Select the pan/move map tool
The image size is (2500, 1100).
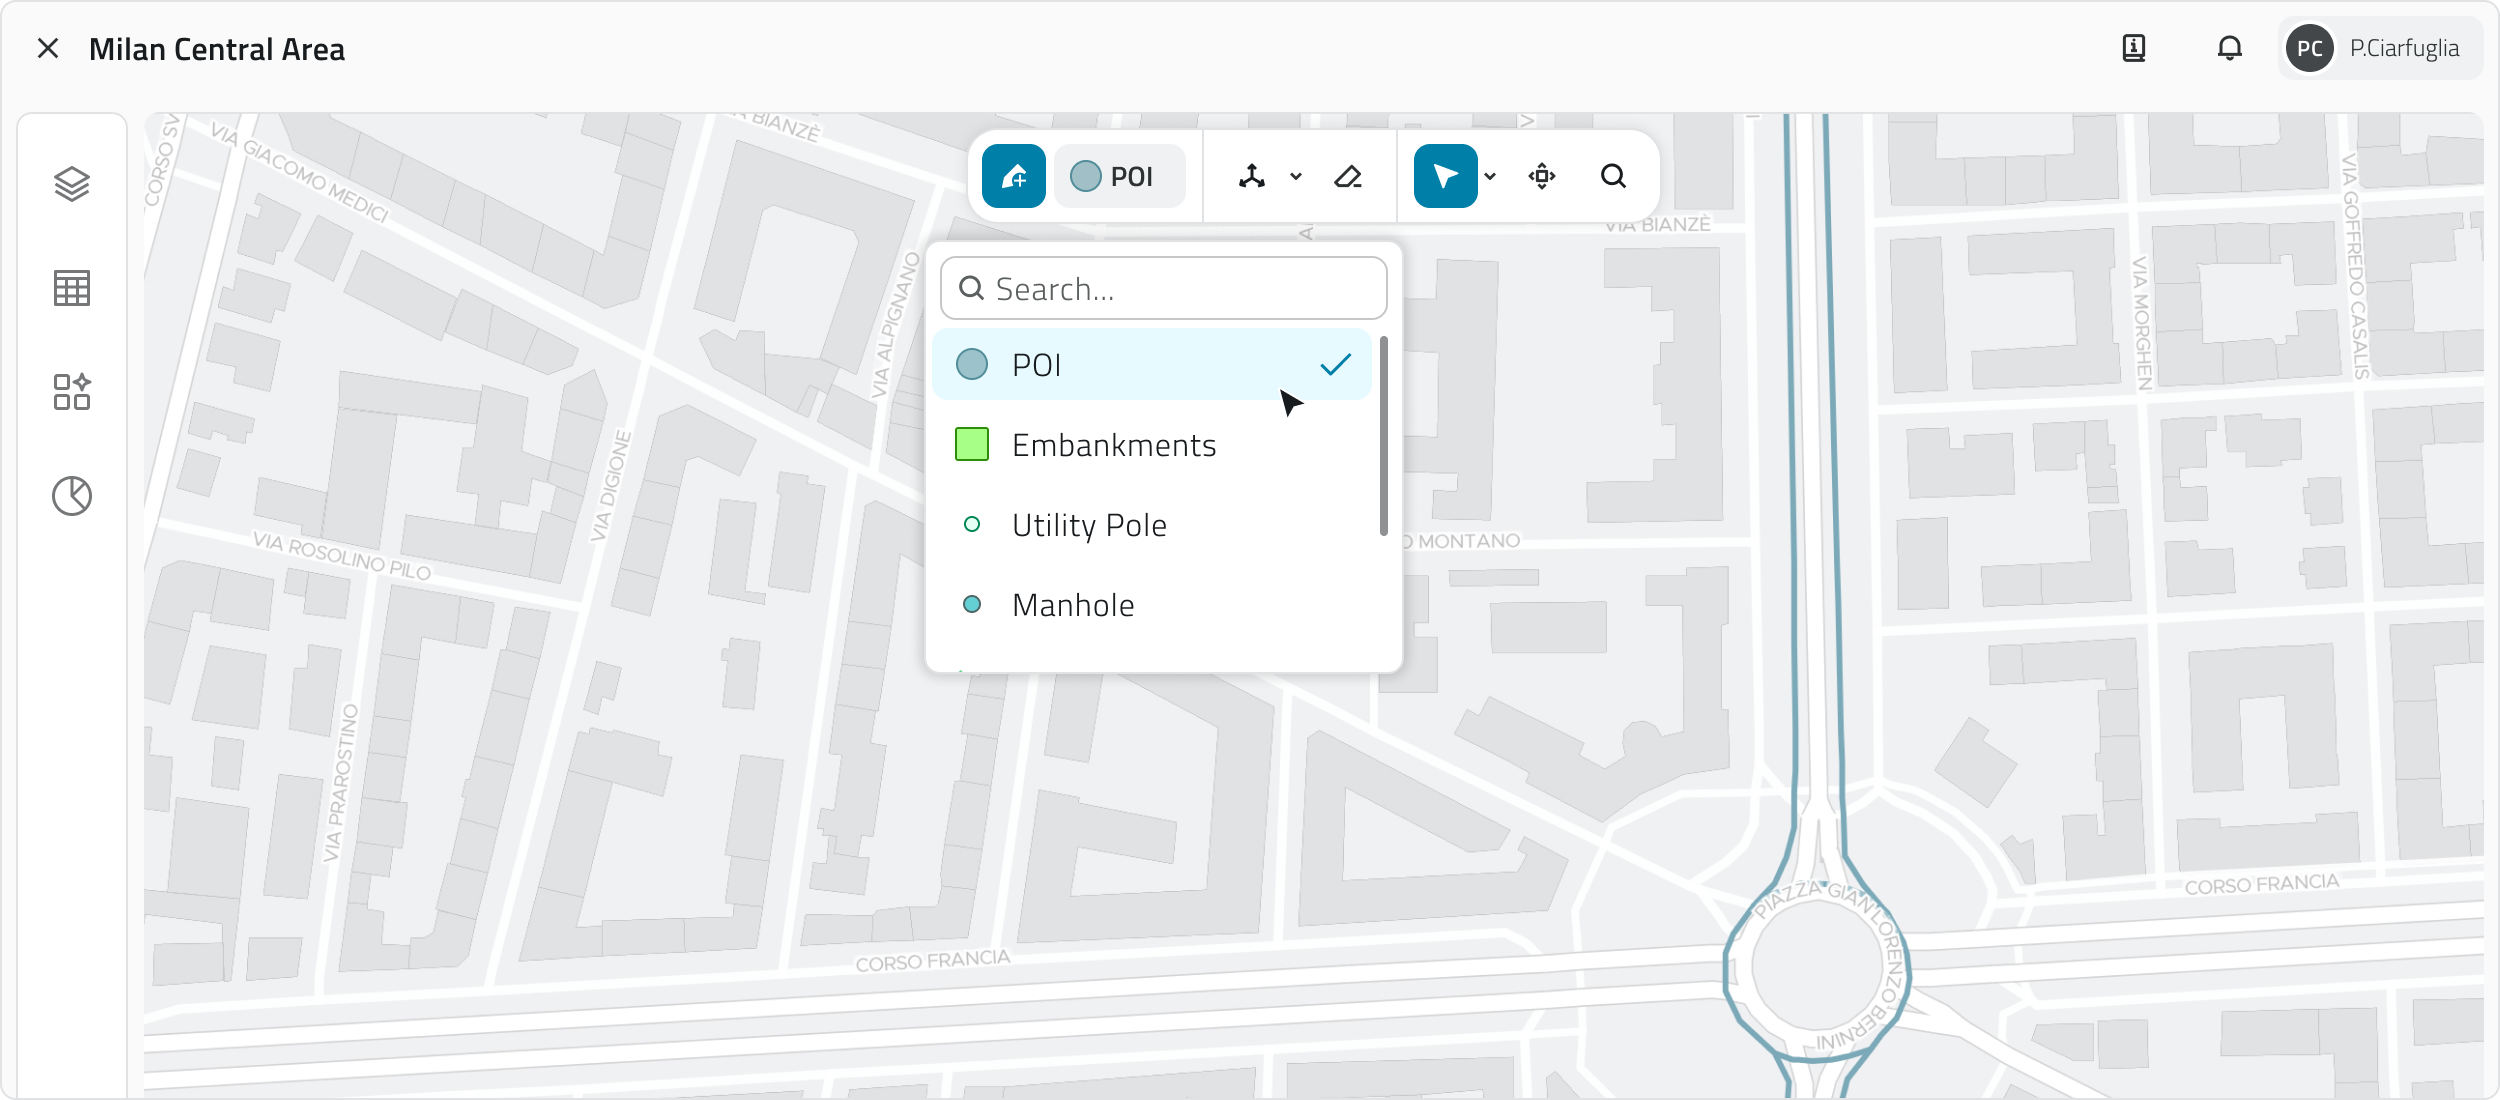pyautogui.click(x=1542, y=177)
